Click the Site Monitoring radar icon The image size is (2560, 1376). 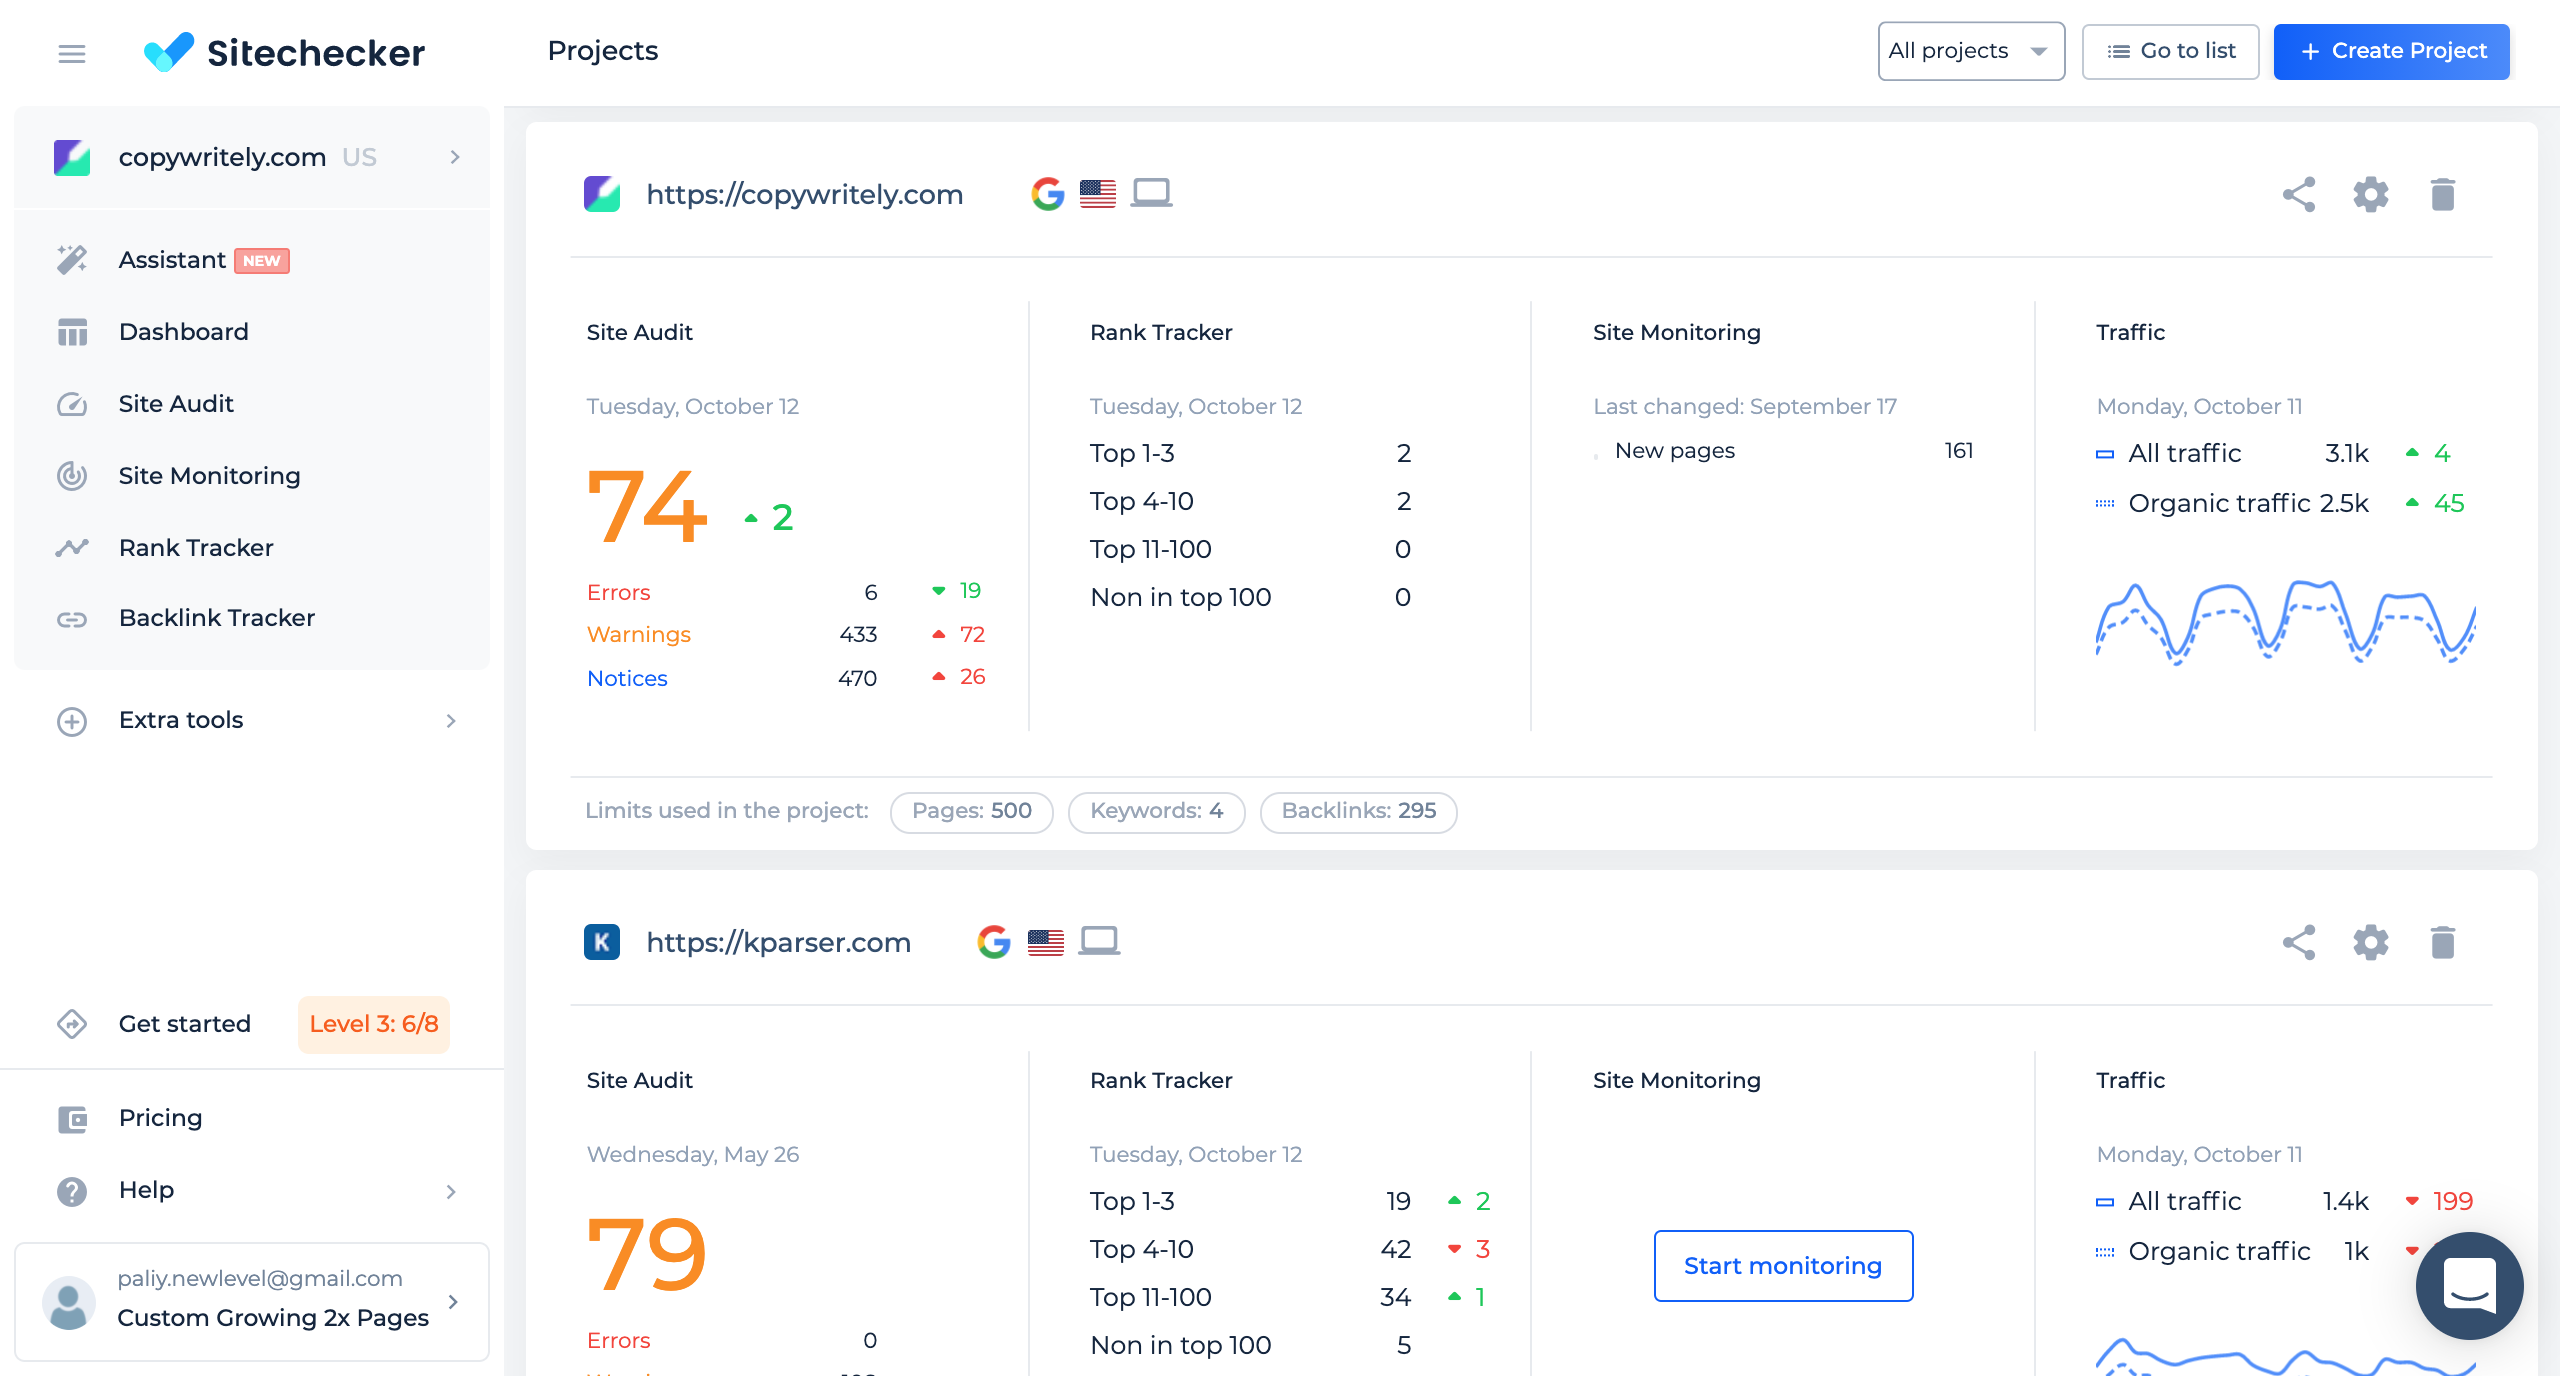tap(72, 476)
